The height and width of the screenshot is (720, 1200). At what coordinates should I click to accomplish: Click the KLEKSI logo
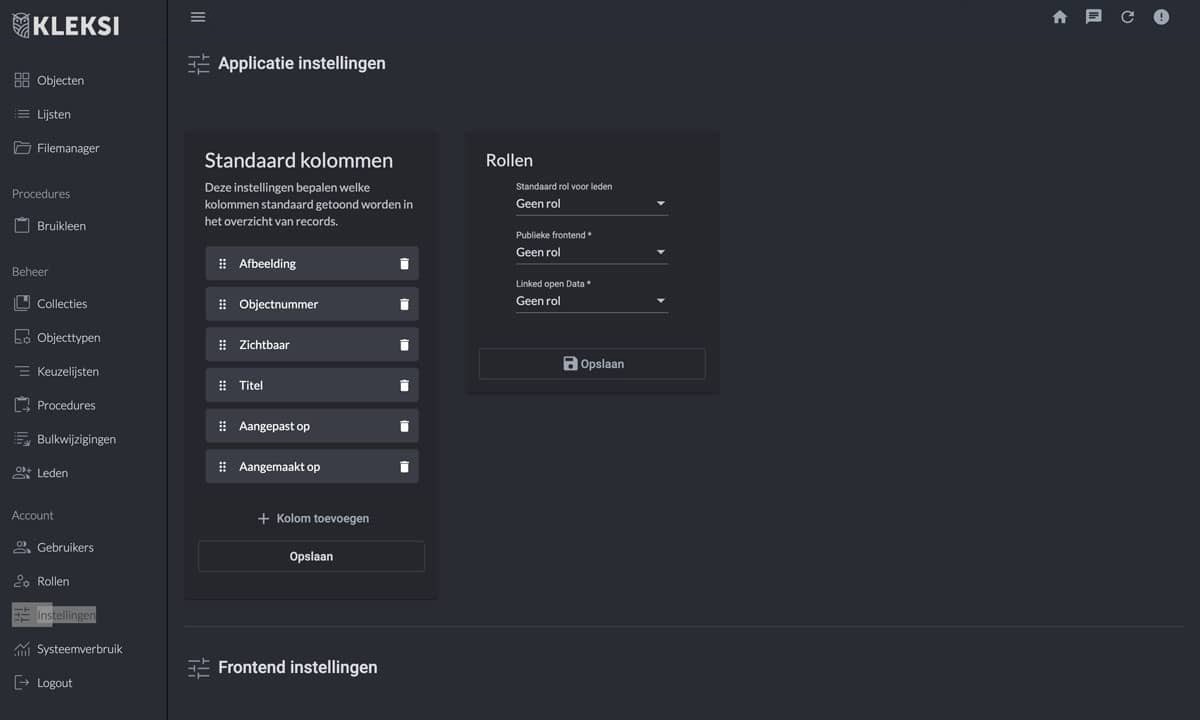tap(66, 26)
